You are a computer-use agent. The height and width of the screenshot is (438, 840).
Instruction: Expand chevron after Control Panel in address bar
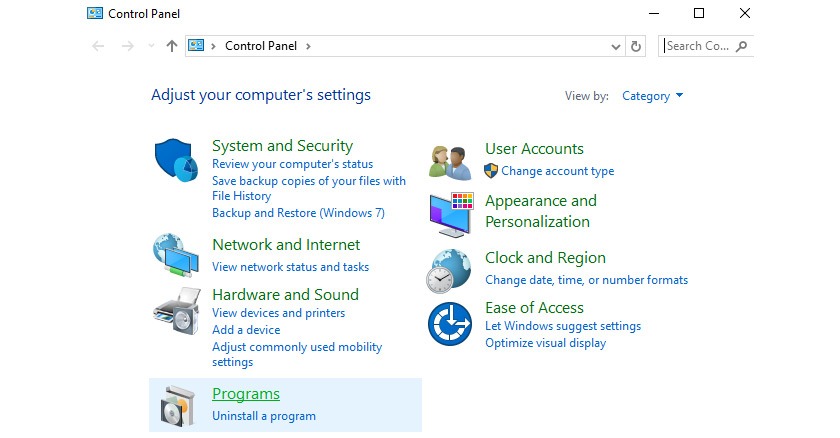[x=308, y=46]
